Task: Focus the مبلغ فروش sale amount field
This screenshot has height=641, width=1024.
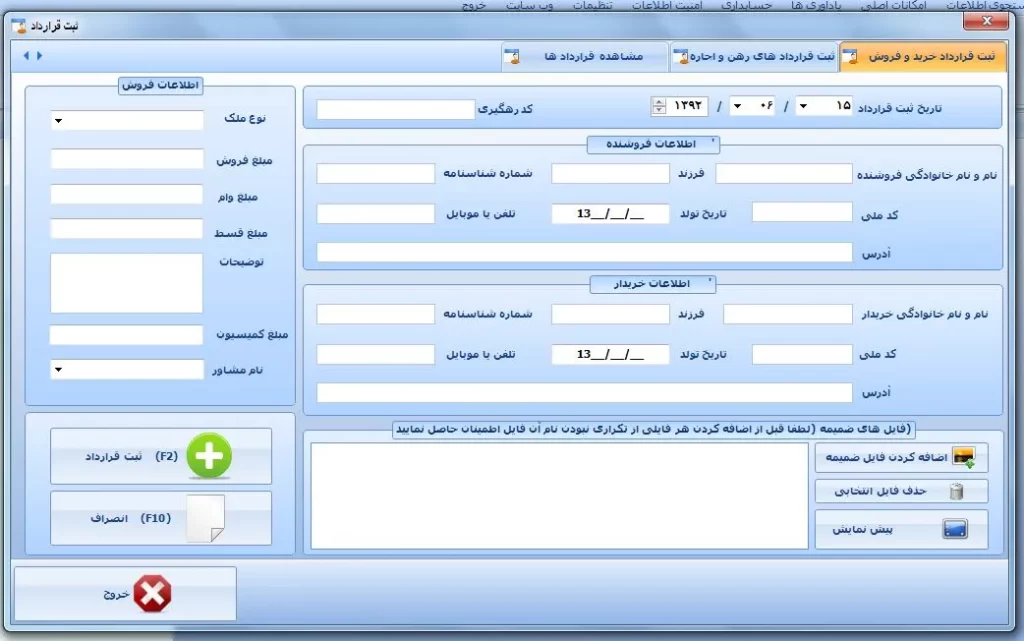Action: [126, 160]
